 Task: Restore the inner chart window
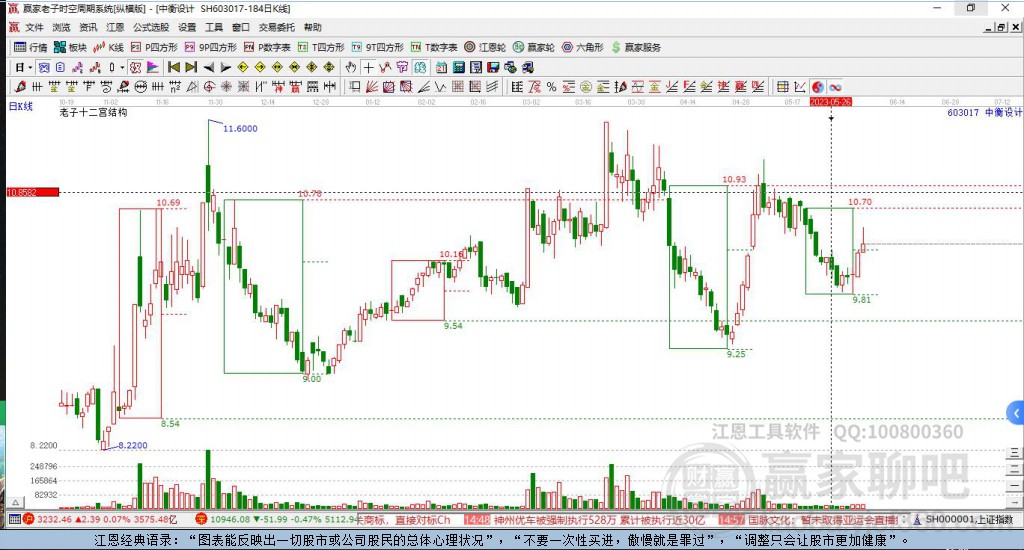1001,27
